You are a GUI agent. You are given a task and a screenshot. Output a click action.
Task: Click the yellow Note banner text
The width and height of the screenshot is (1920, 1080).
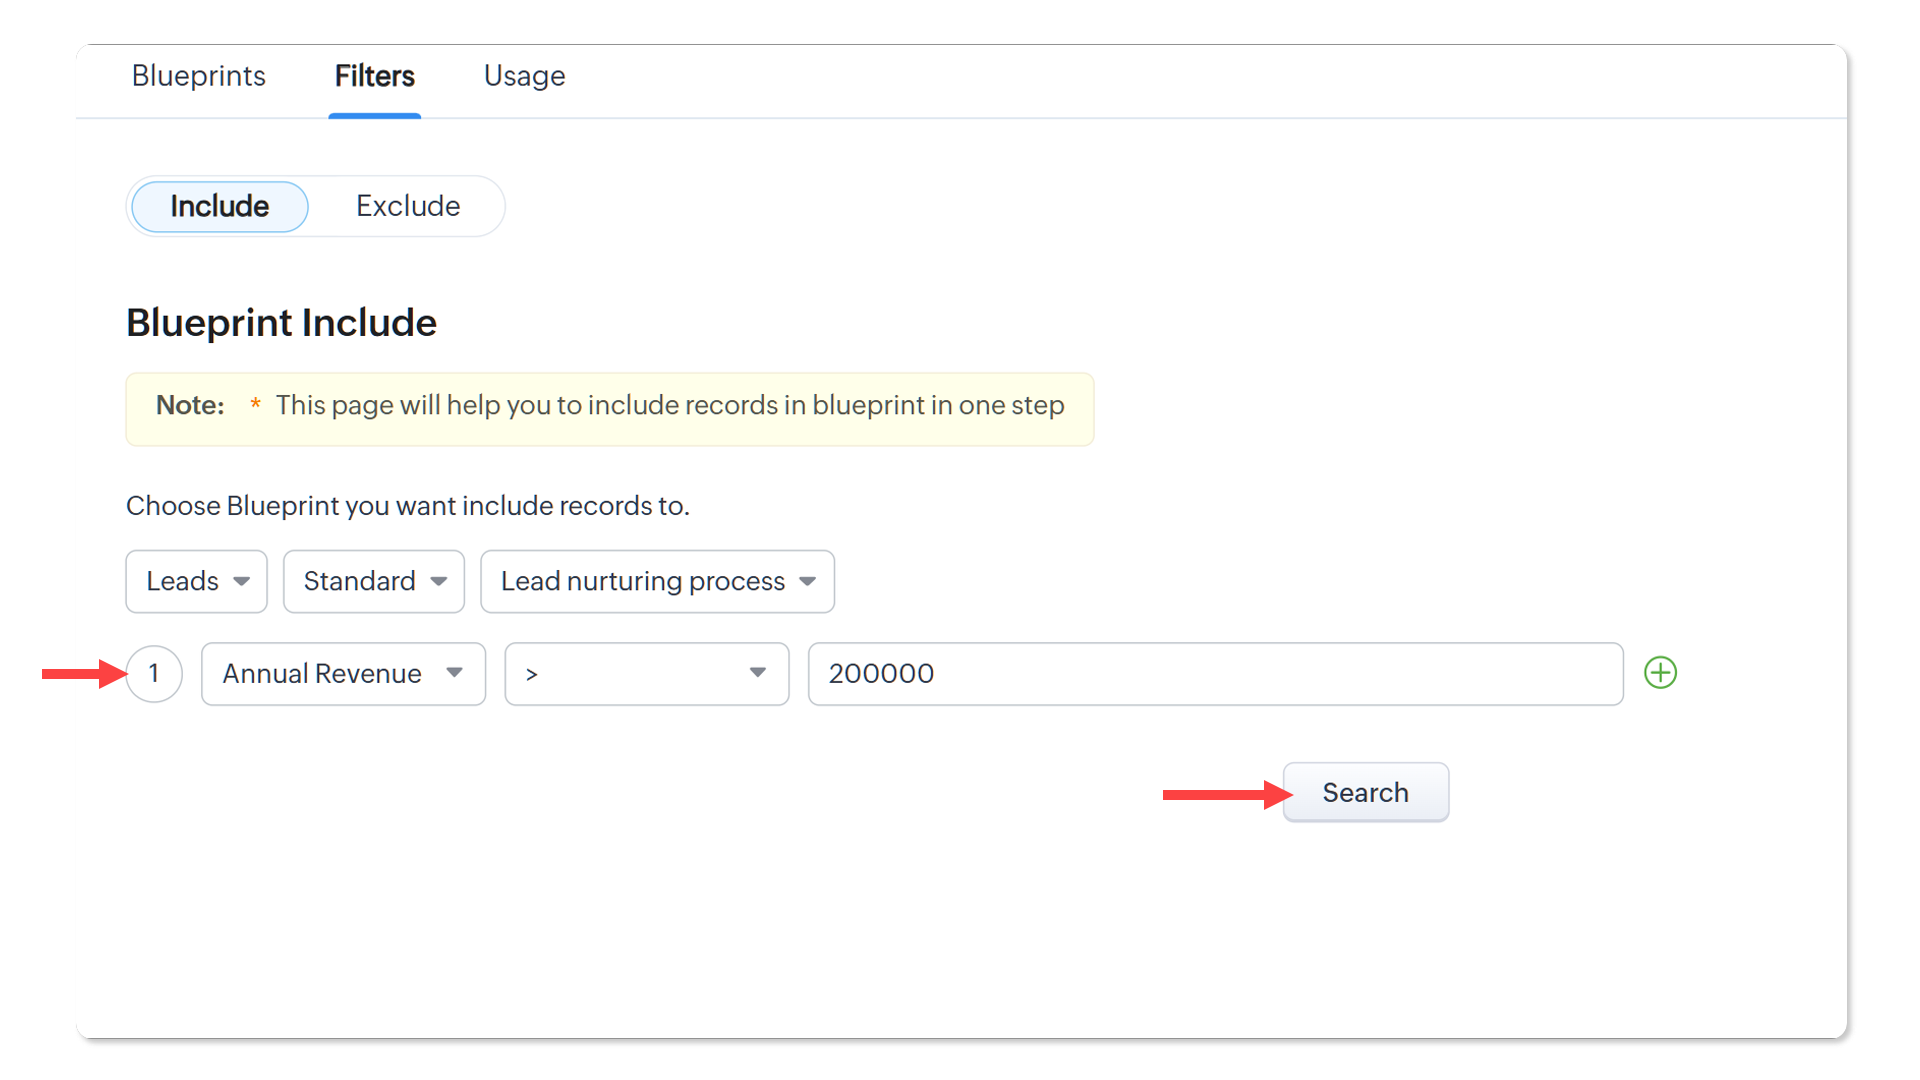pyautogui.click(x=669, y=406)
